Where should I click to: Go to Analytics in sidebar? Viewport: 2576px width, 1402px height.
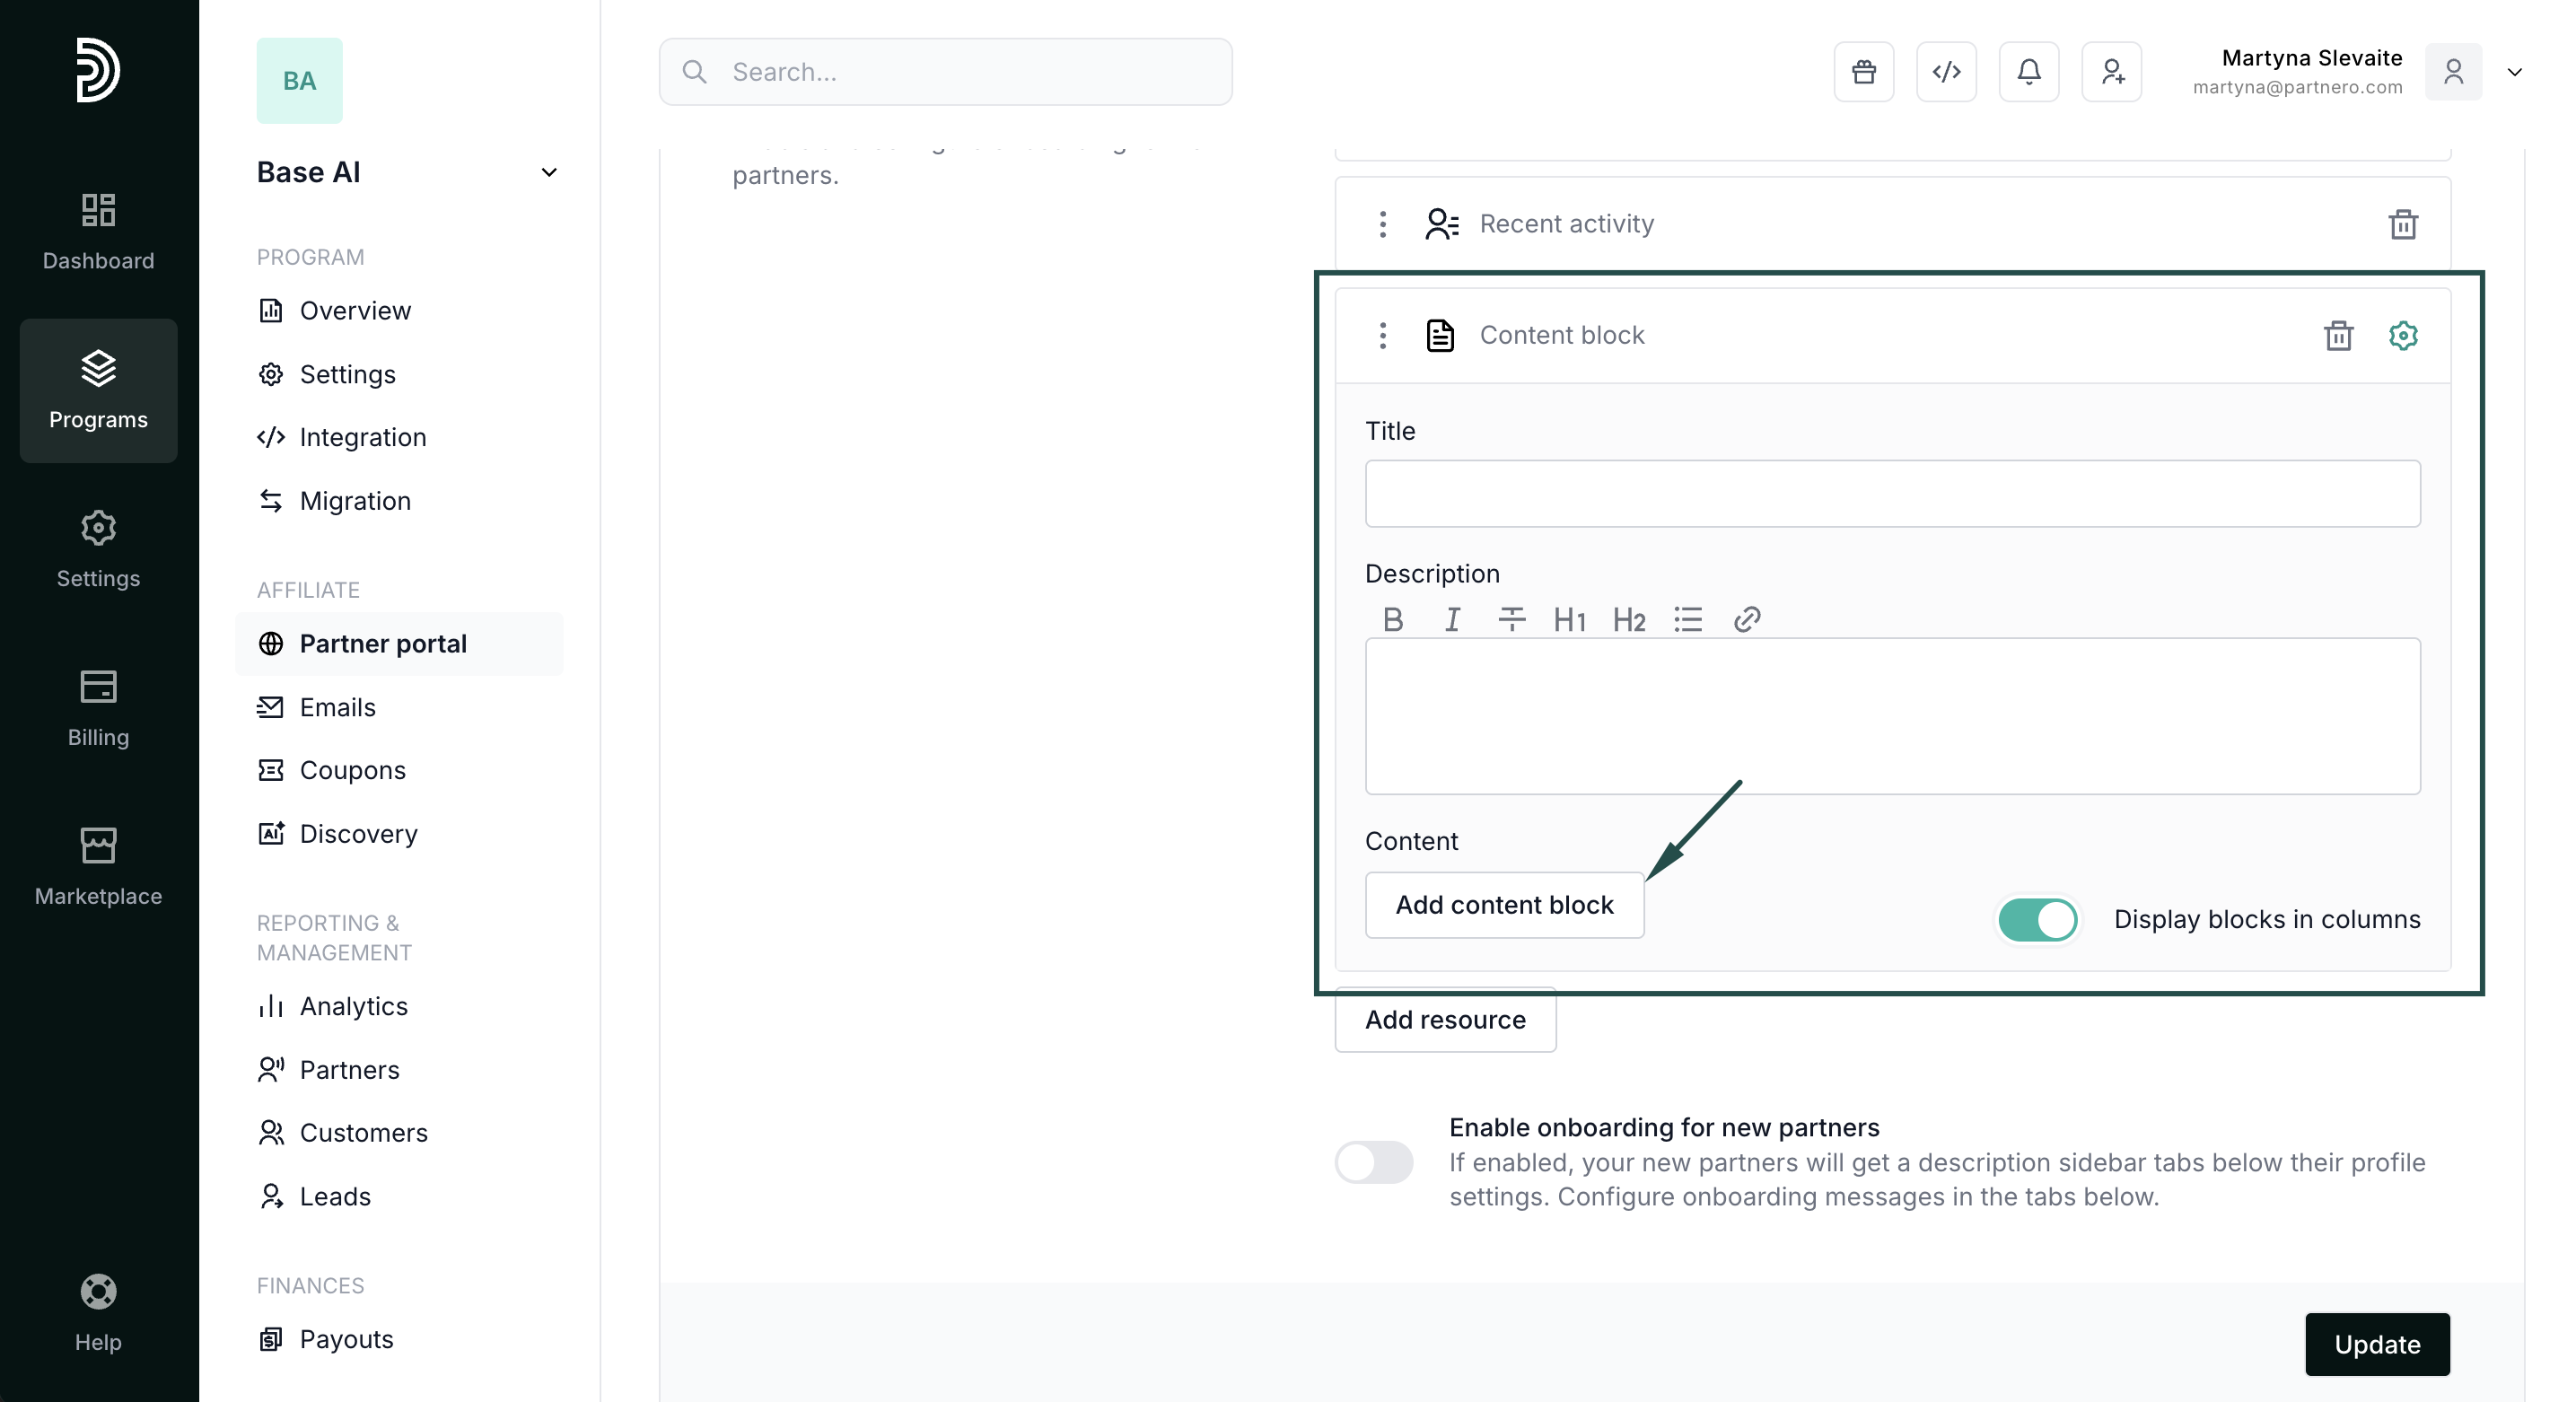click(x=353, y=1006)
